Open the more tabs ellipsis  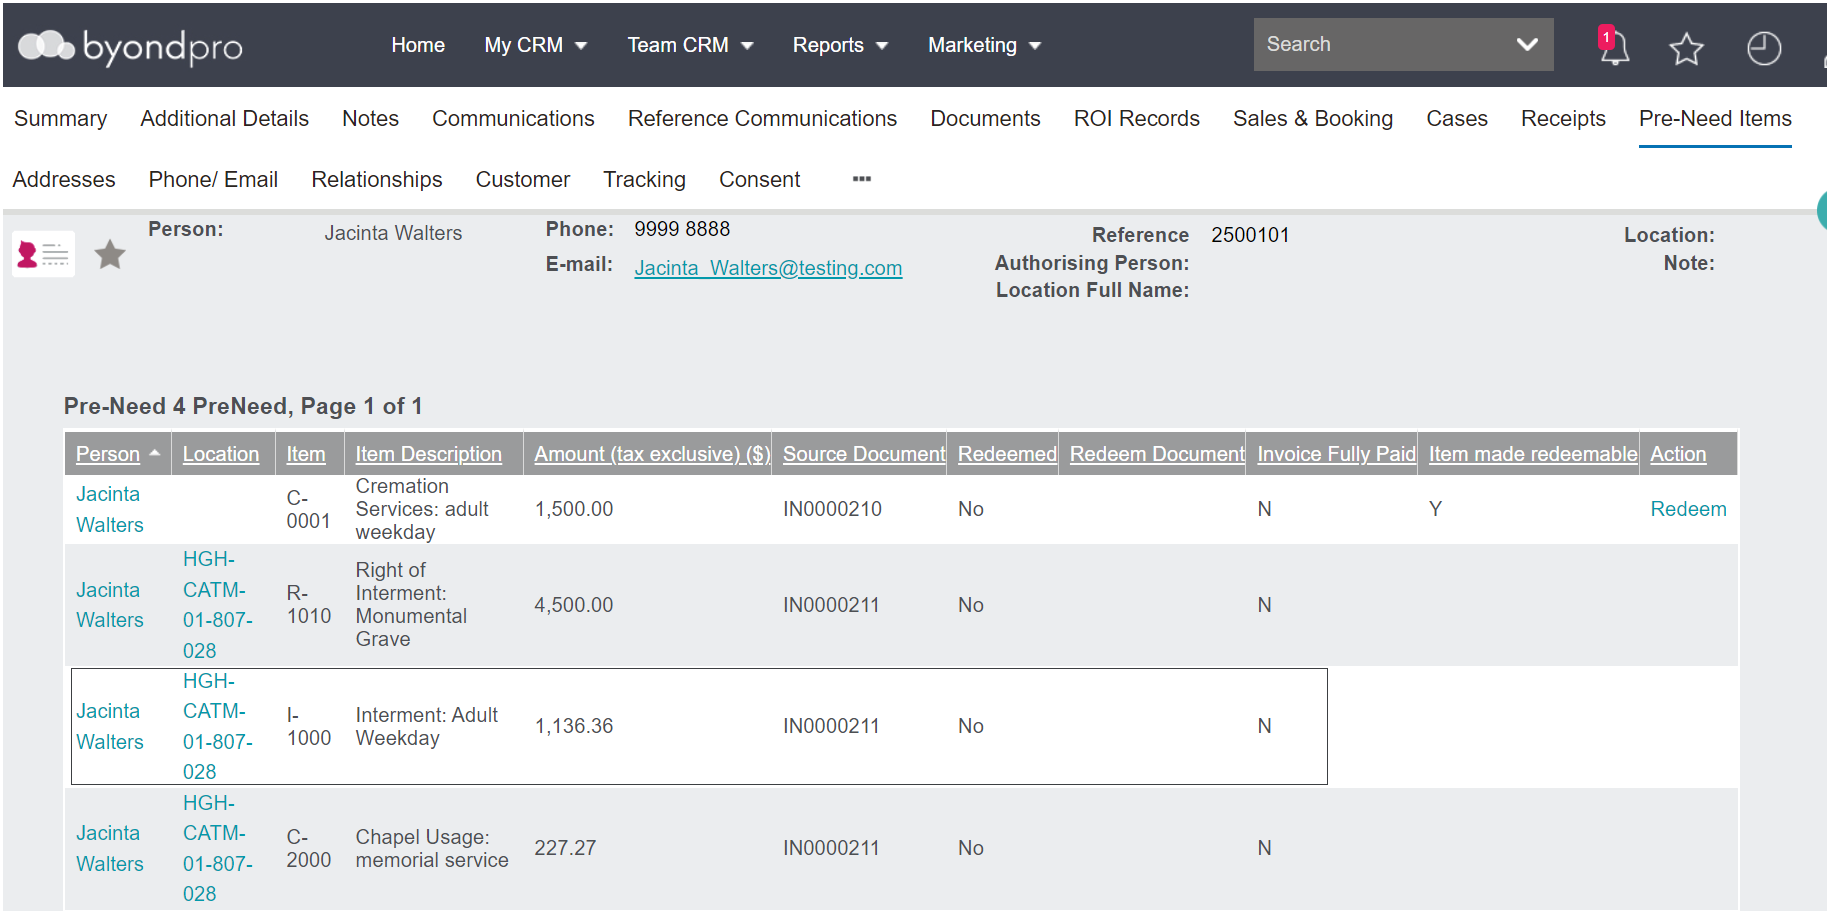pos(862,179)
